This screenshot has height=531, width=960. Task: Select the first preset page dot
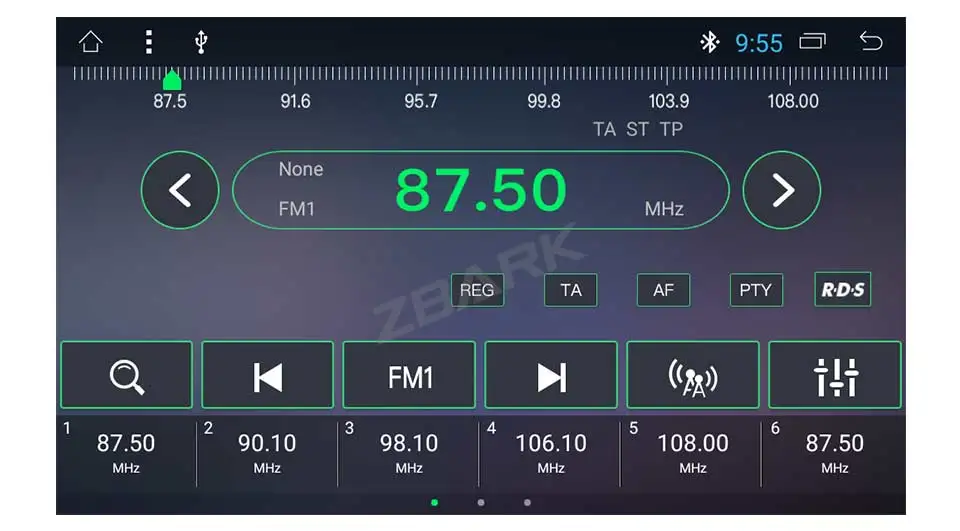pyautogui.click(x=434, y=502)
